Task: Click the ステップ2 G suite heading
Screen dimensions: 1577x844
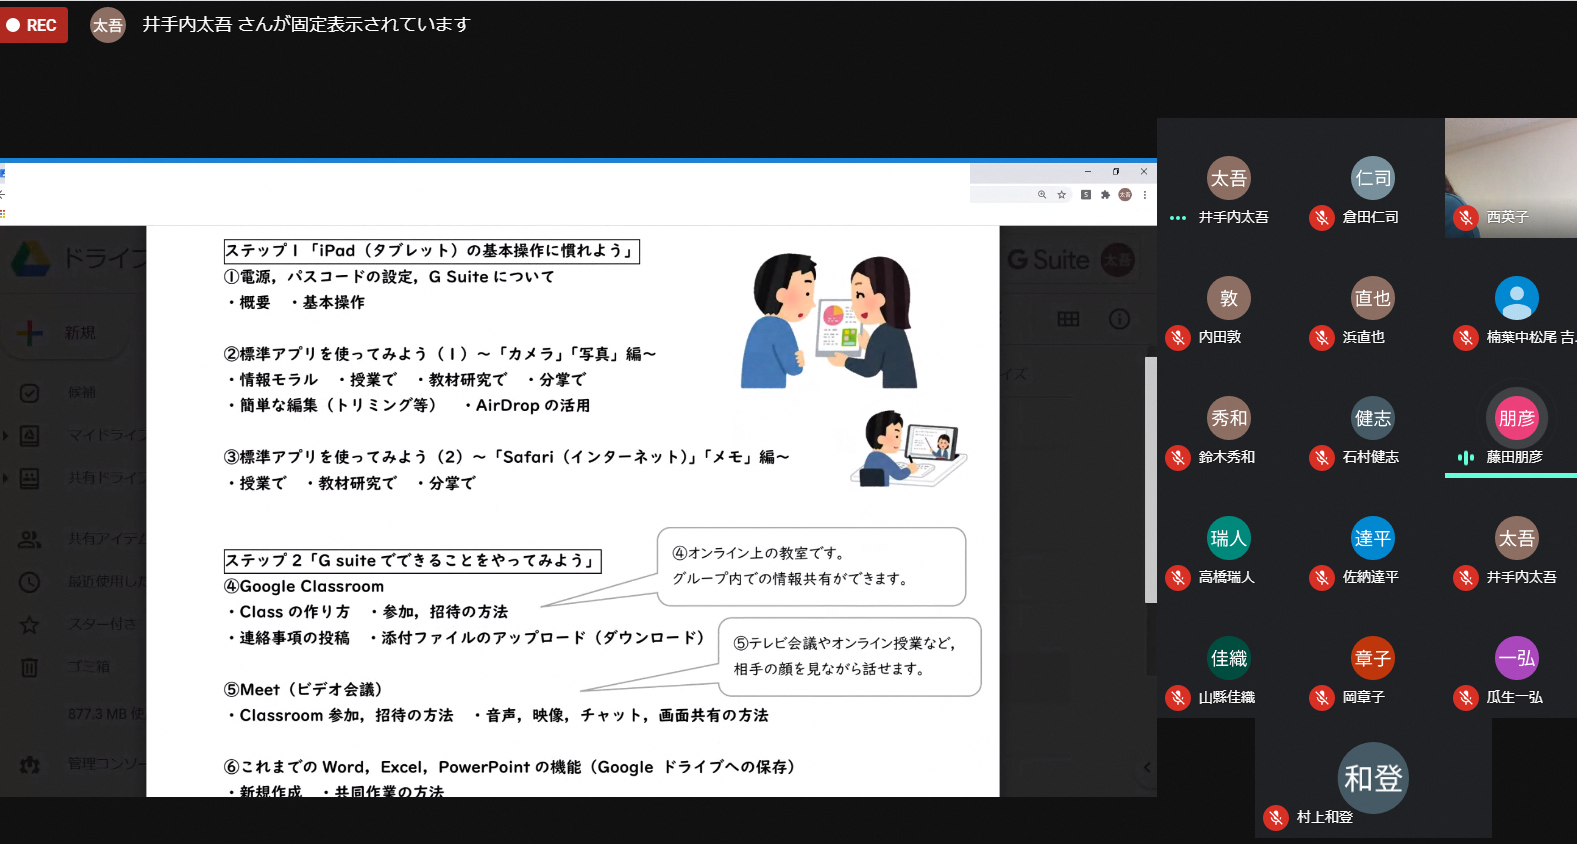Action: 412,561
